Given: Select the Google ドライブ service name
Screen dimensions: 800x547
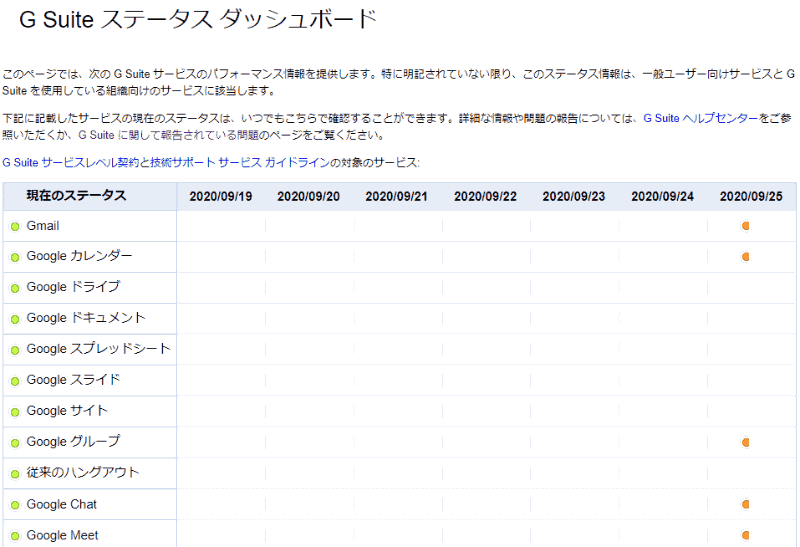Looking at the screenshot, I should [73, 287].
